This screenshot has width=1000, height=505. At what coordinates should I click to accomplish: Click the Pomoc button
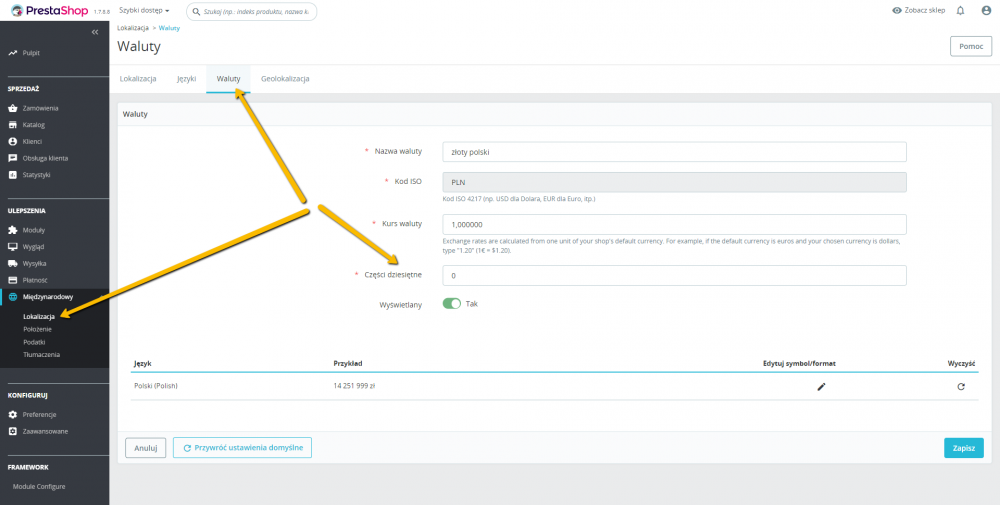tap(971, 47)
